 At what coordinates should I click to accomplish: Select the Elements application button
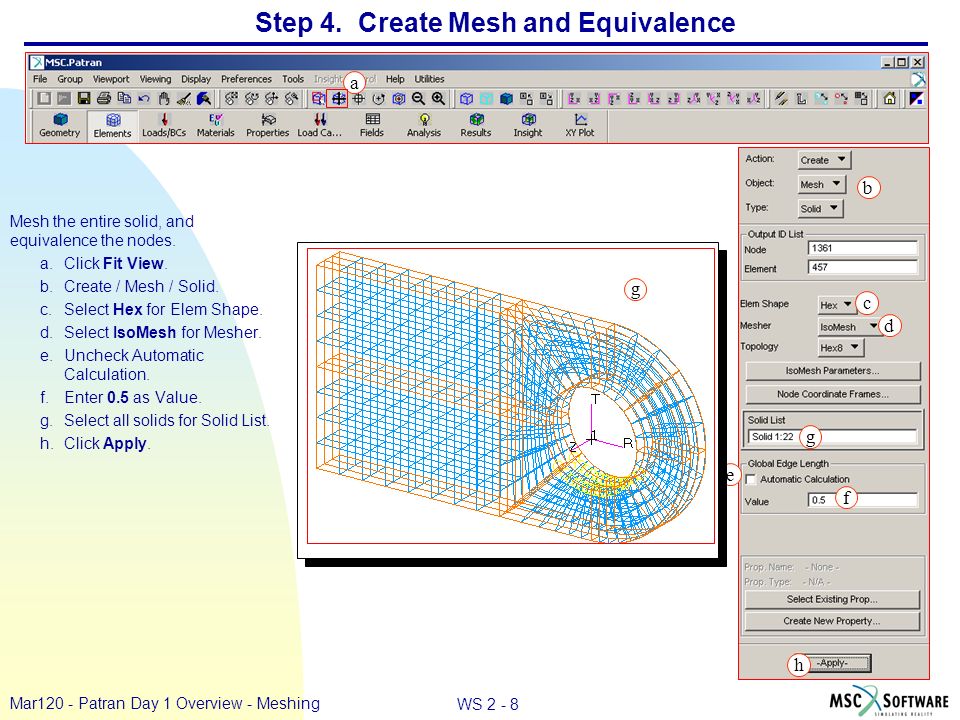coord(113,126)
